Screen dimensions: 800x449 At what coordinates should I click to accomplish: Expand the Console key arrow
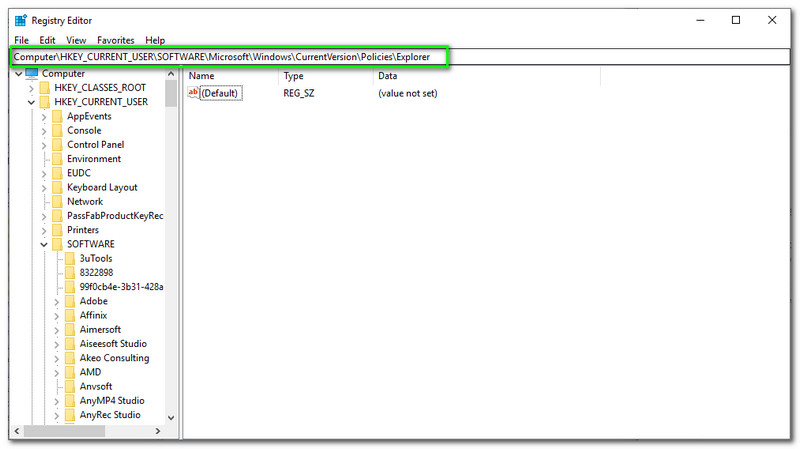point(44,131)
